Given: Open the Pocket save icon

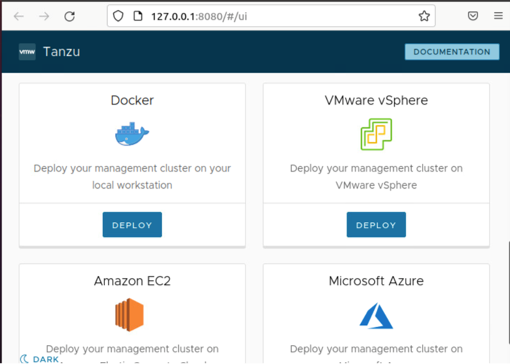Looking at the screenshot, I should click(473, 16).
